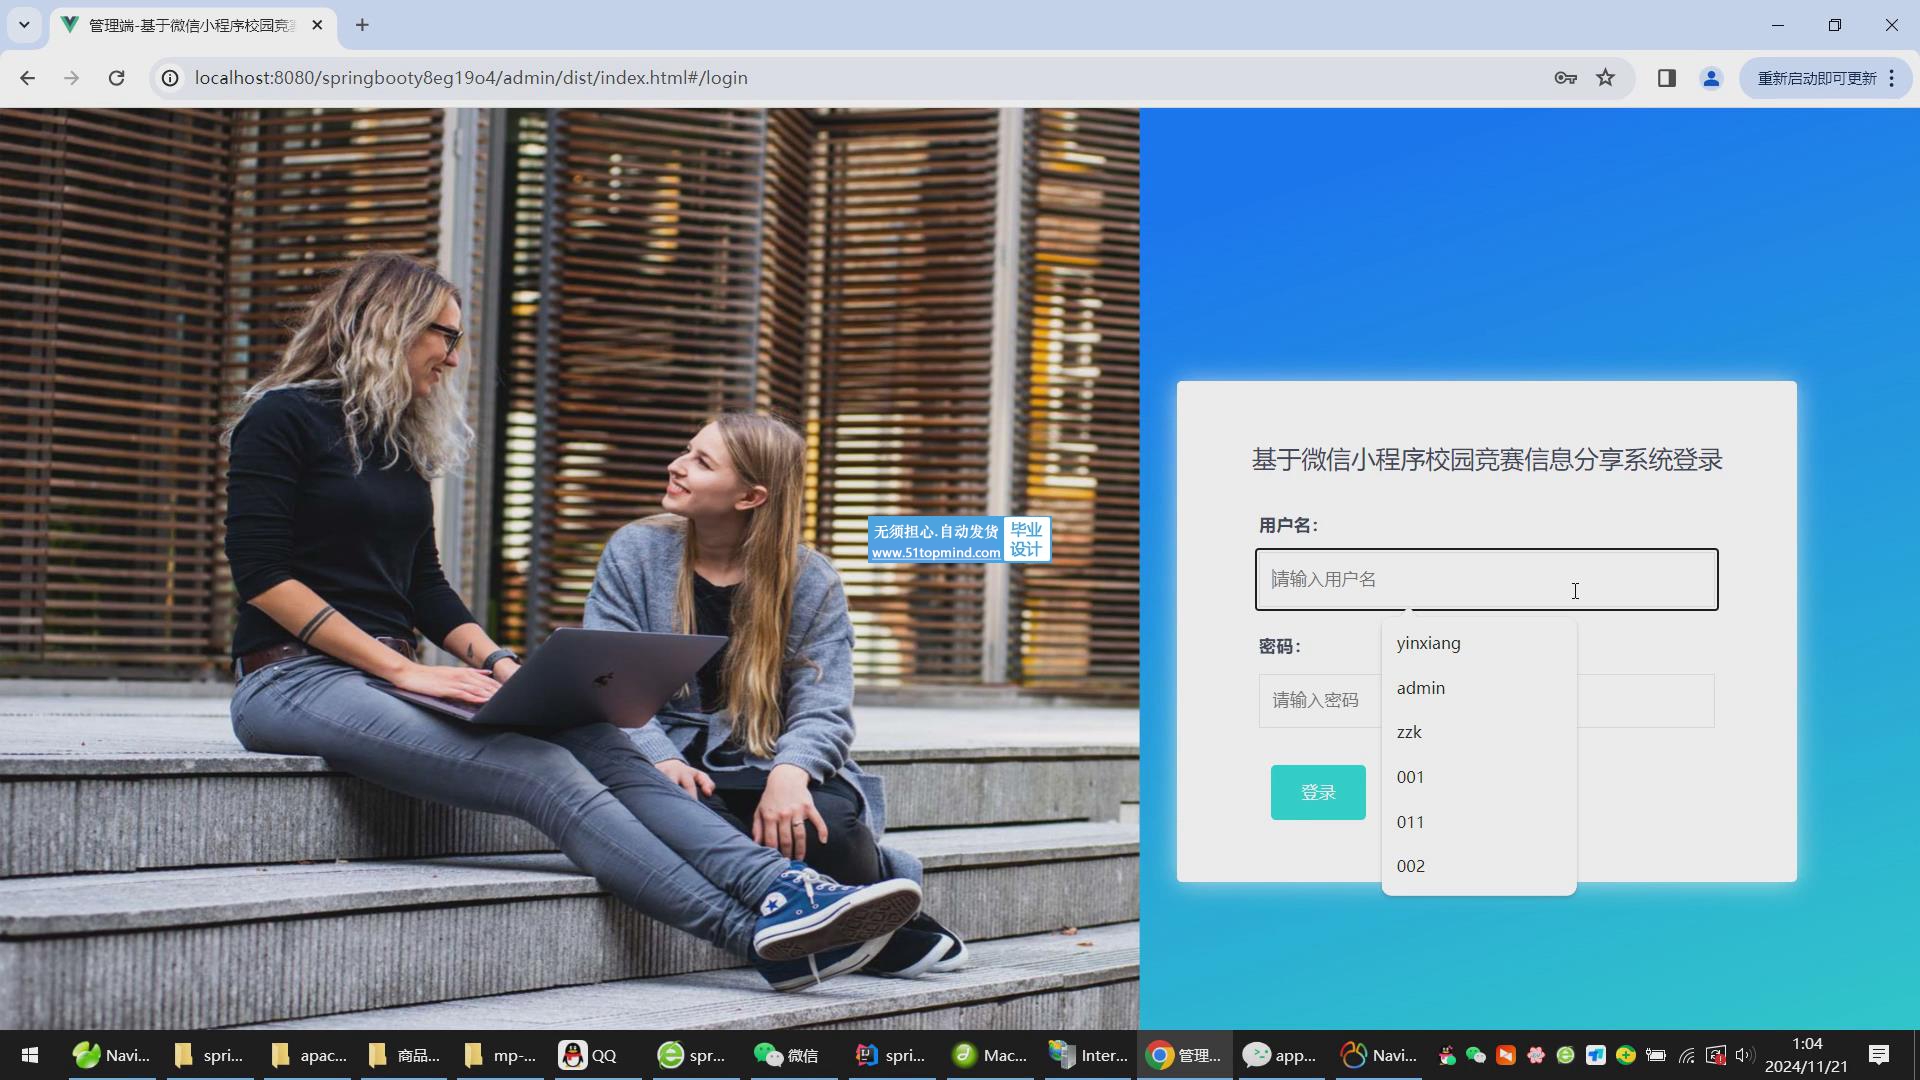View site information icon in address bar
The width and height of the screenshot is (1920, 1080).
[x=171, y=78]
